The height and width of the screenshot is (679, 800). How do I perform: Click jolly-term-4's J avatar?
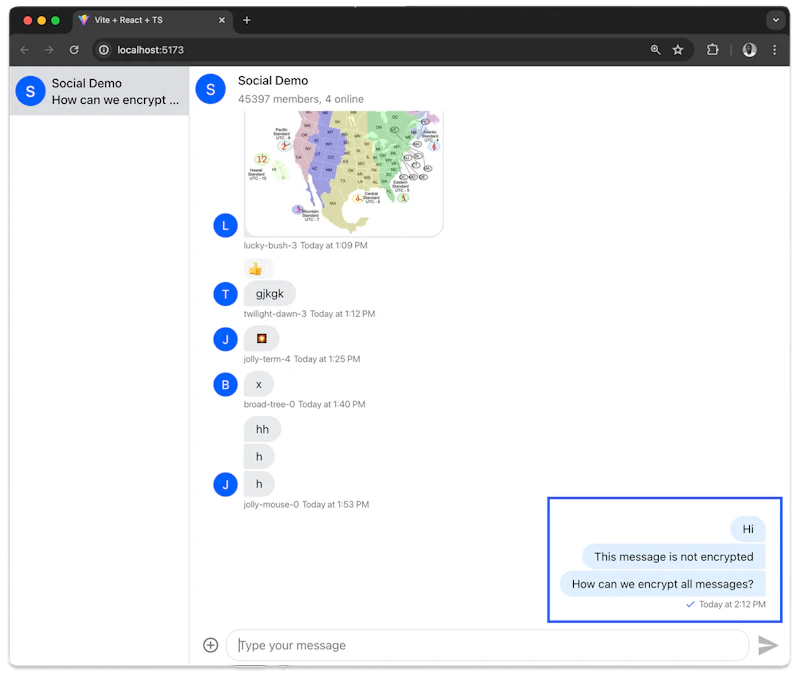coord(226,339)
